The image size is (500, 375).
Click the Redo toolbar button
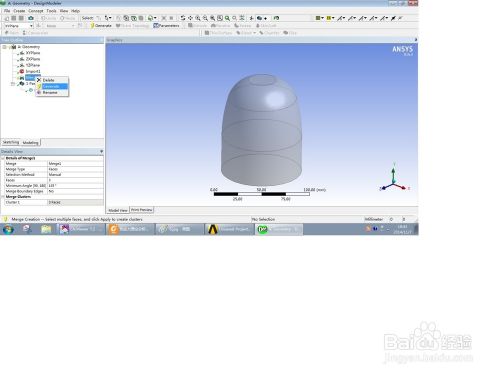point(67,18)
